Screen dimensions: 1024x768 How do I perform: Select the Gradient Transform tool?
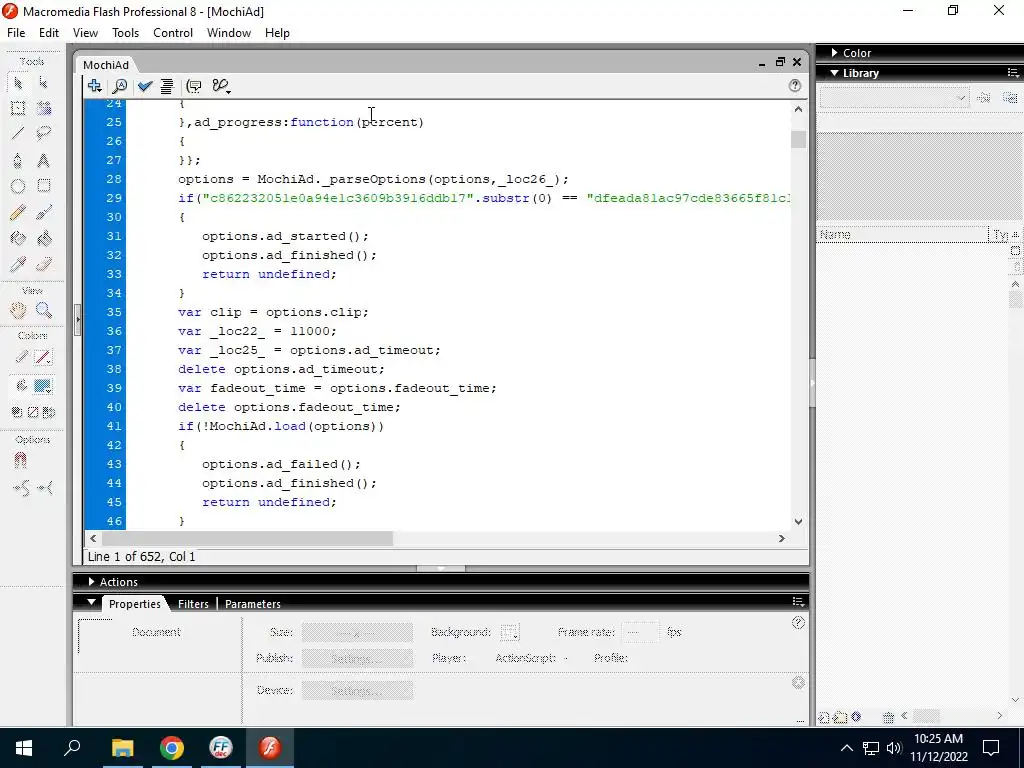point(44,108)
